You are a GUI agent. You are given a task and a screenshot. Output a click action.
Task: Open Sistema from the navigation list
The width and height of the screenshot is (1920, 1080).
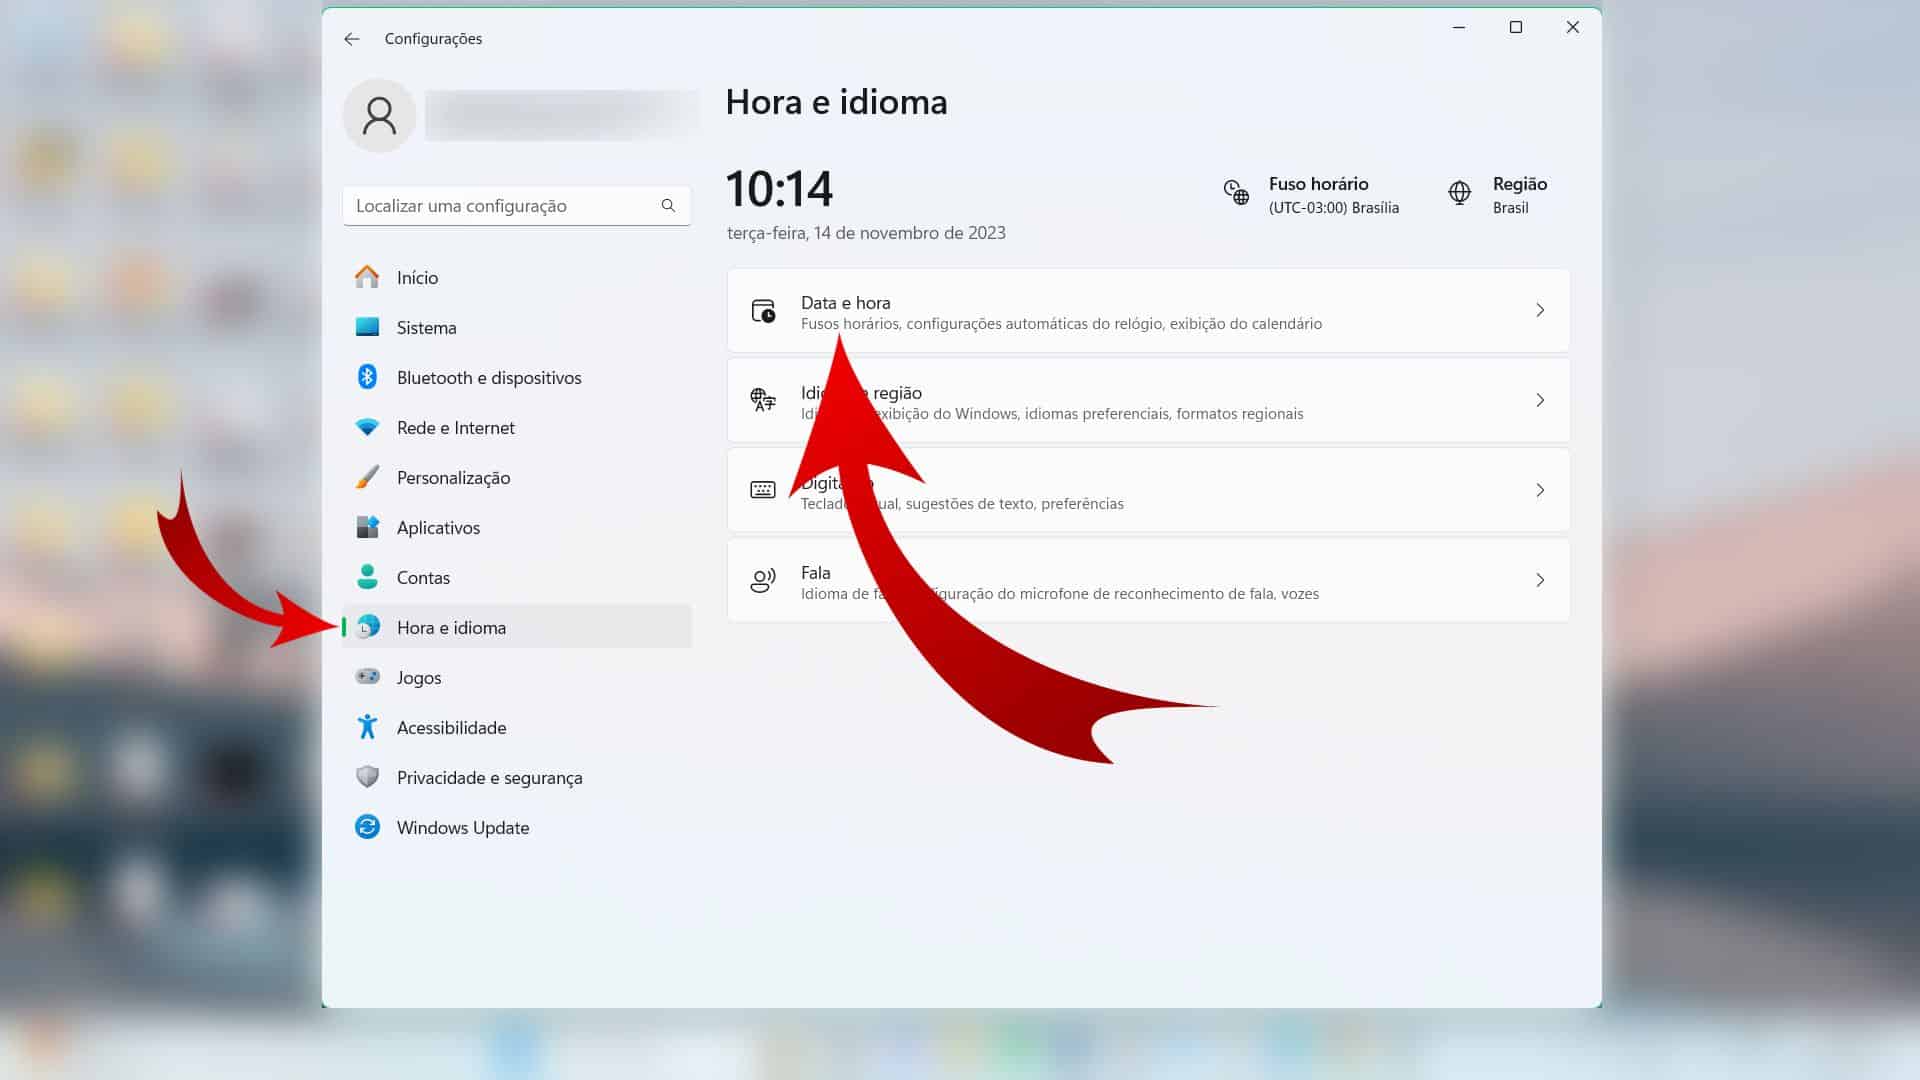(426, 327)
